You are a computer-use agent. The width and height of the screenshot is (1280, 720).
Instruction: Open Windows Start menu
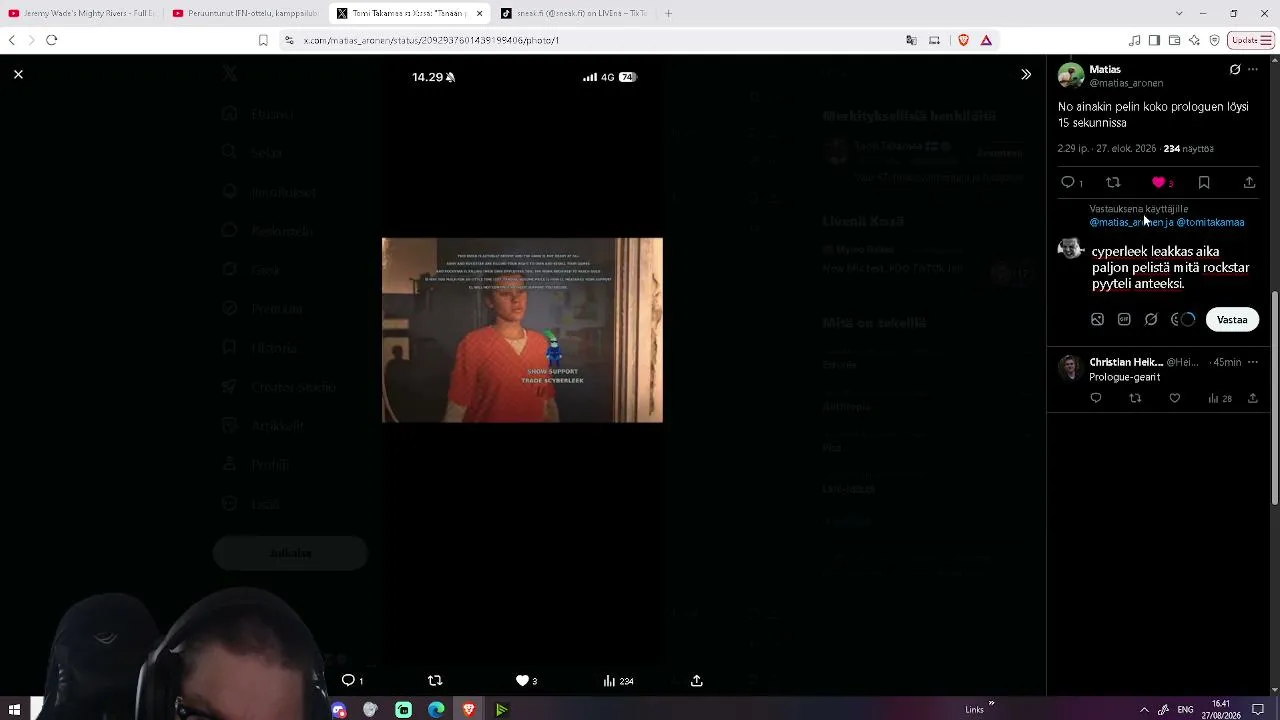pyautogui.click(x=14, y=709)
